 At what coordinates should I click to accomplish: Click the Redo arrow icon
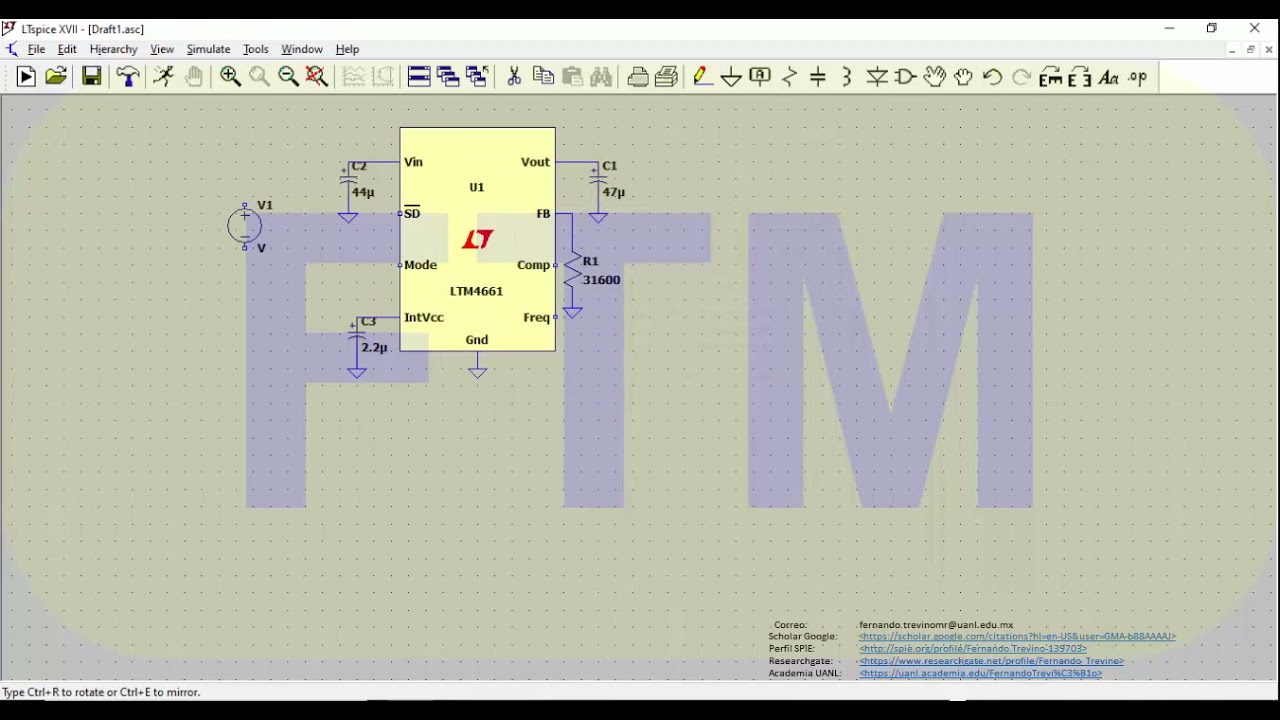point(1022,77)
